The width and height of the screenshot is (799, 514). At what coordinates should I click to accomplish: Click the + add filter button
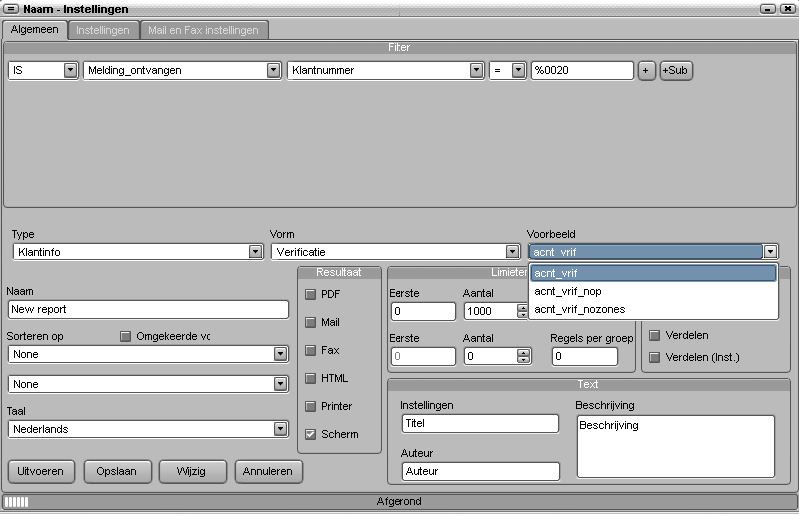646,70
